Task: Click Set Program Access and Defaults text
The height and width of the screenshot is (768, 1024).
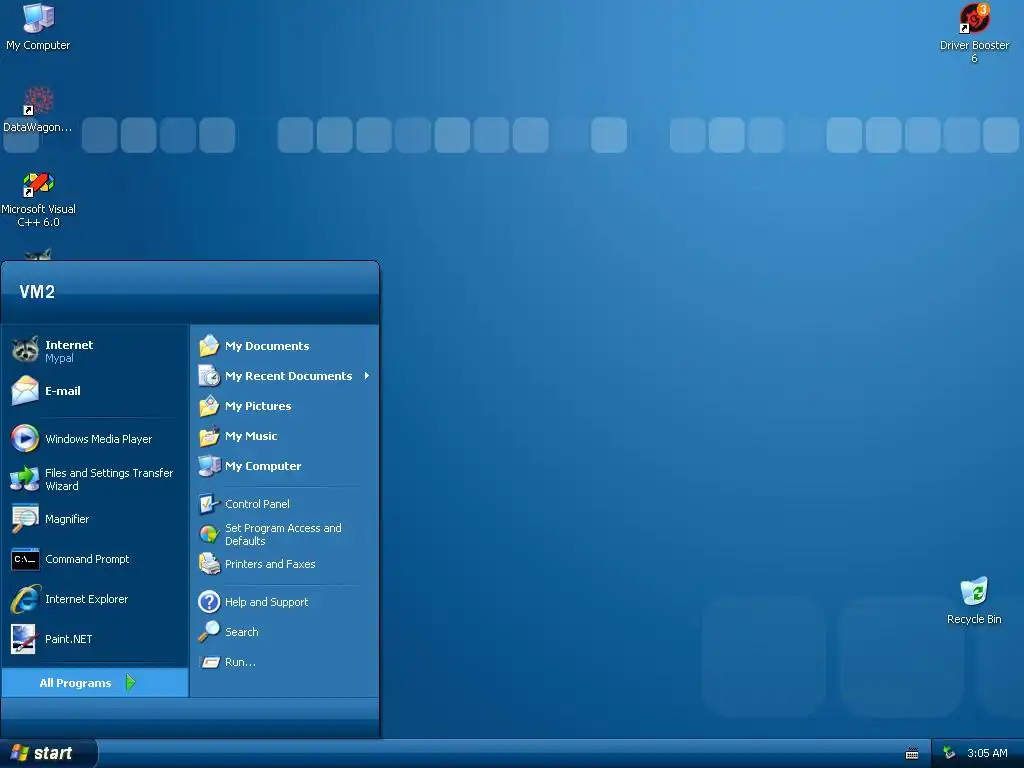Action: coord(283,534)
